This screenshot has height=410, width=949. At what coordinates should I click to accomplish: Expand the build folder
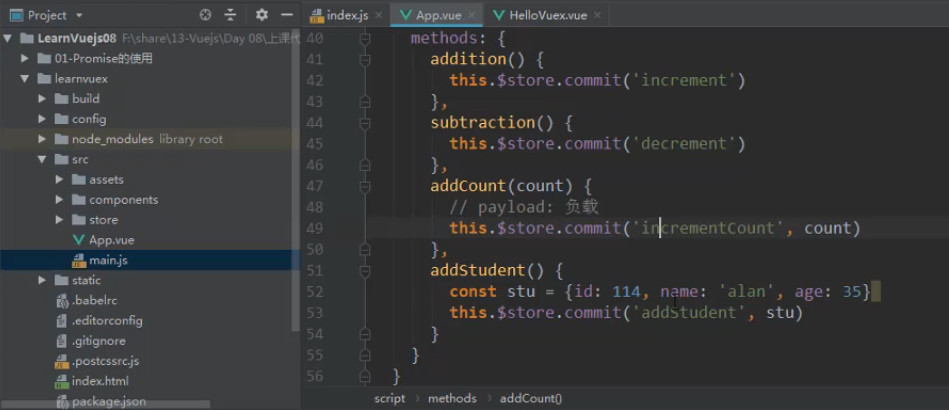(42, 99)
